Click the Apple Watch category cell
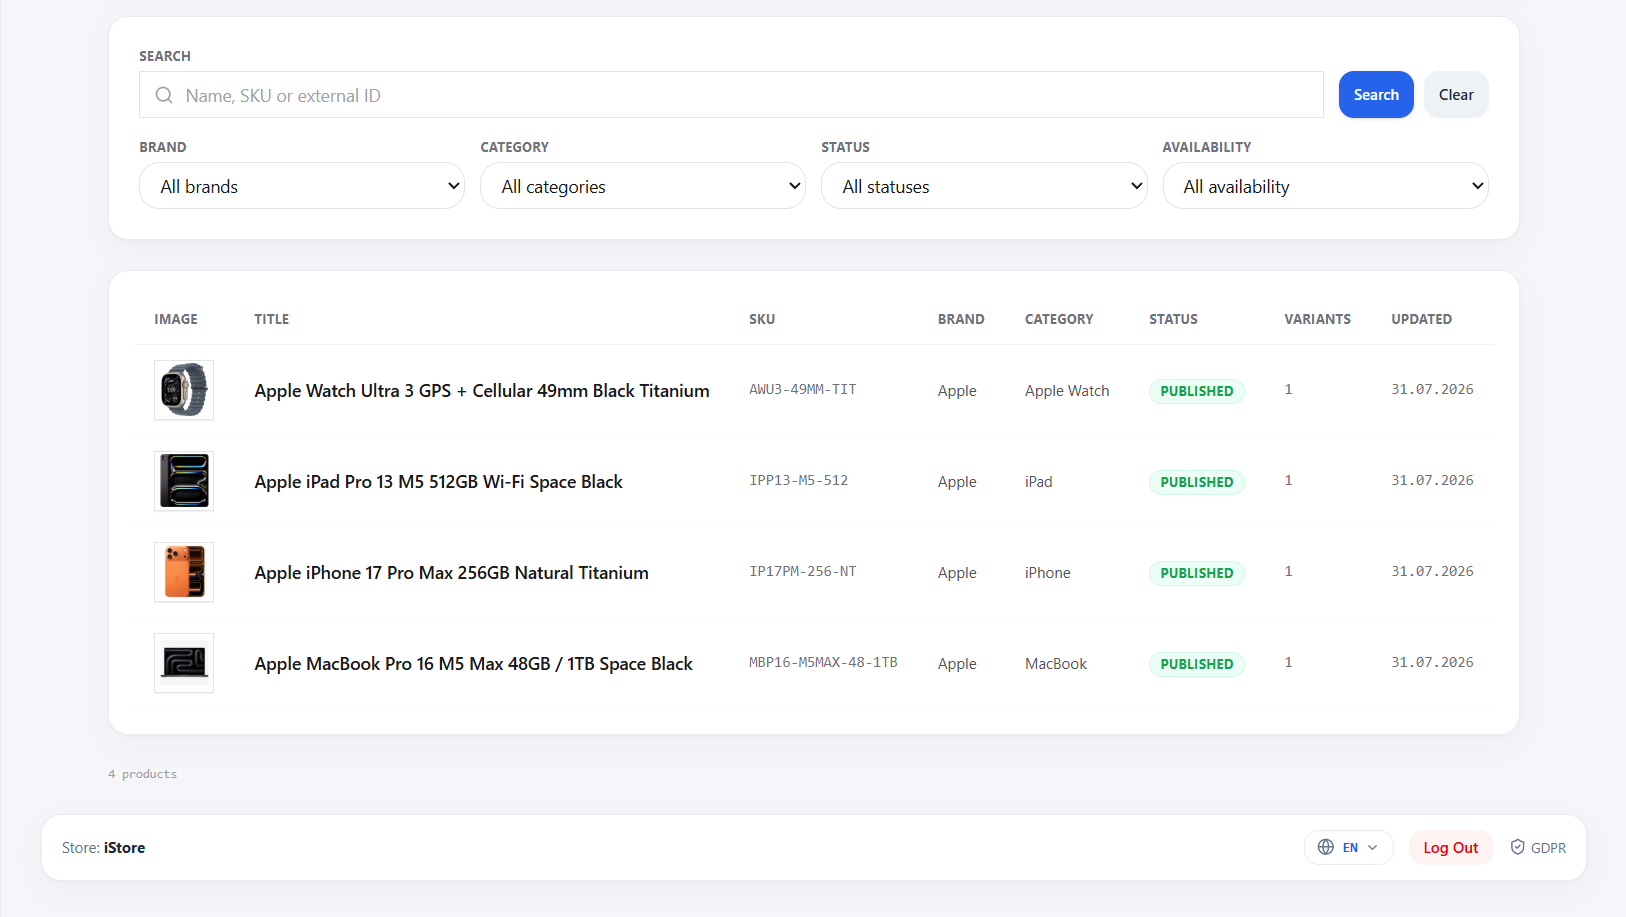The width and height of the screenshot is (1626, 917). point(1067,391)
